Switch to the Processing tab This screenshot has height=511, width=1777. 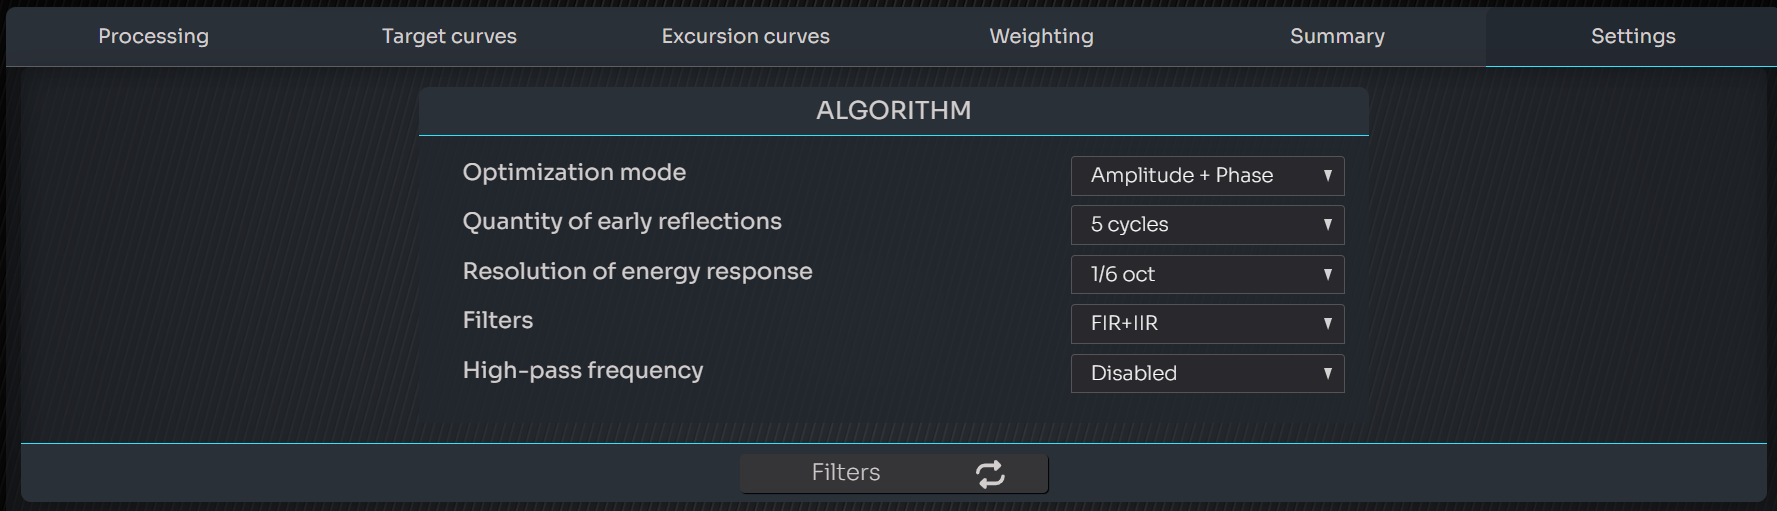(154, 37)
